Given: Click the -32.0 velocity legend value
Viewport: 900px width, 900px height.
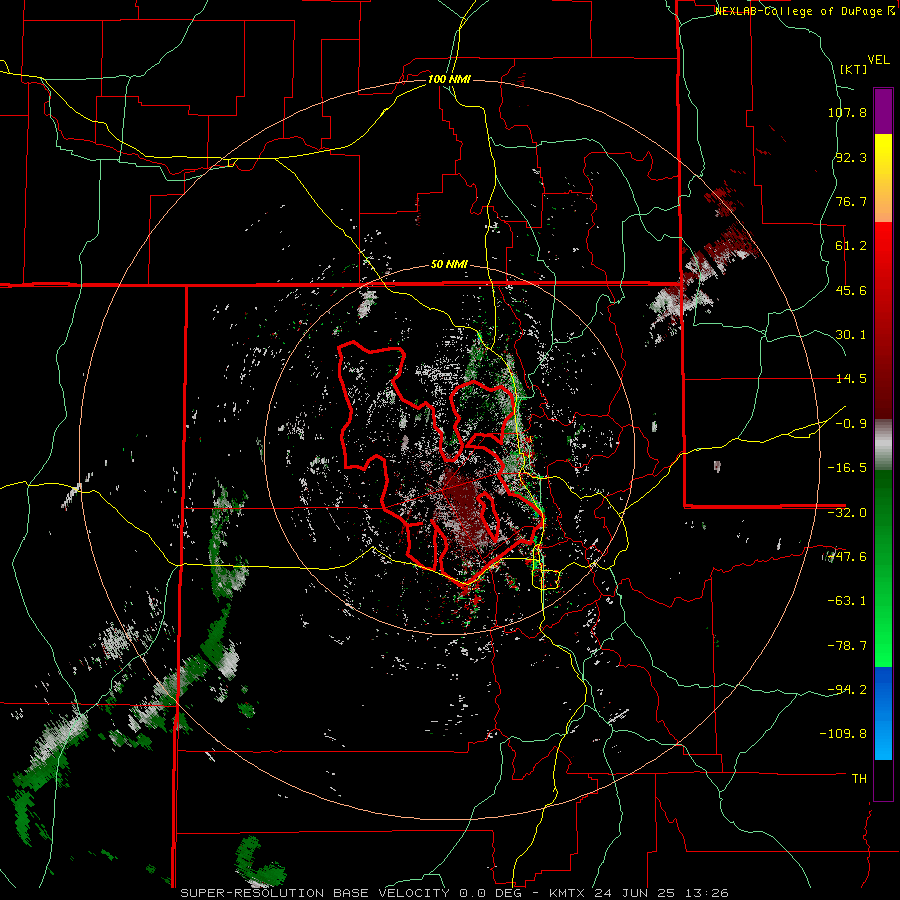Looking at the screenshot, I should point(847,513).
